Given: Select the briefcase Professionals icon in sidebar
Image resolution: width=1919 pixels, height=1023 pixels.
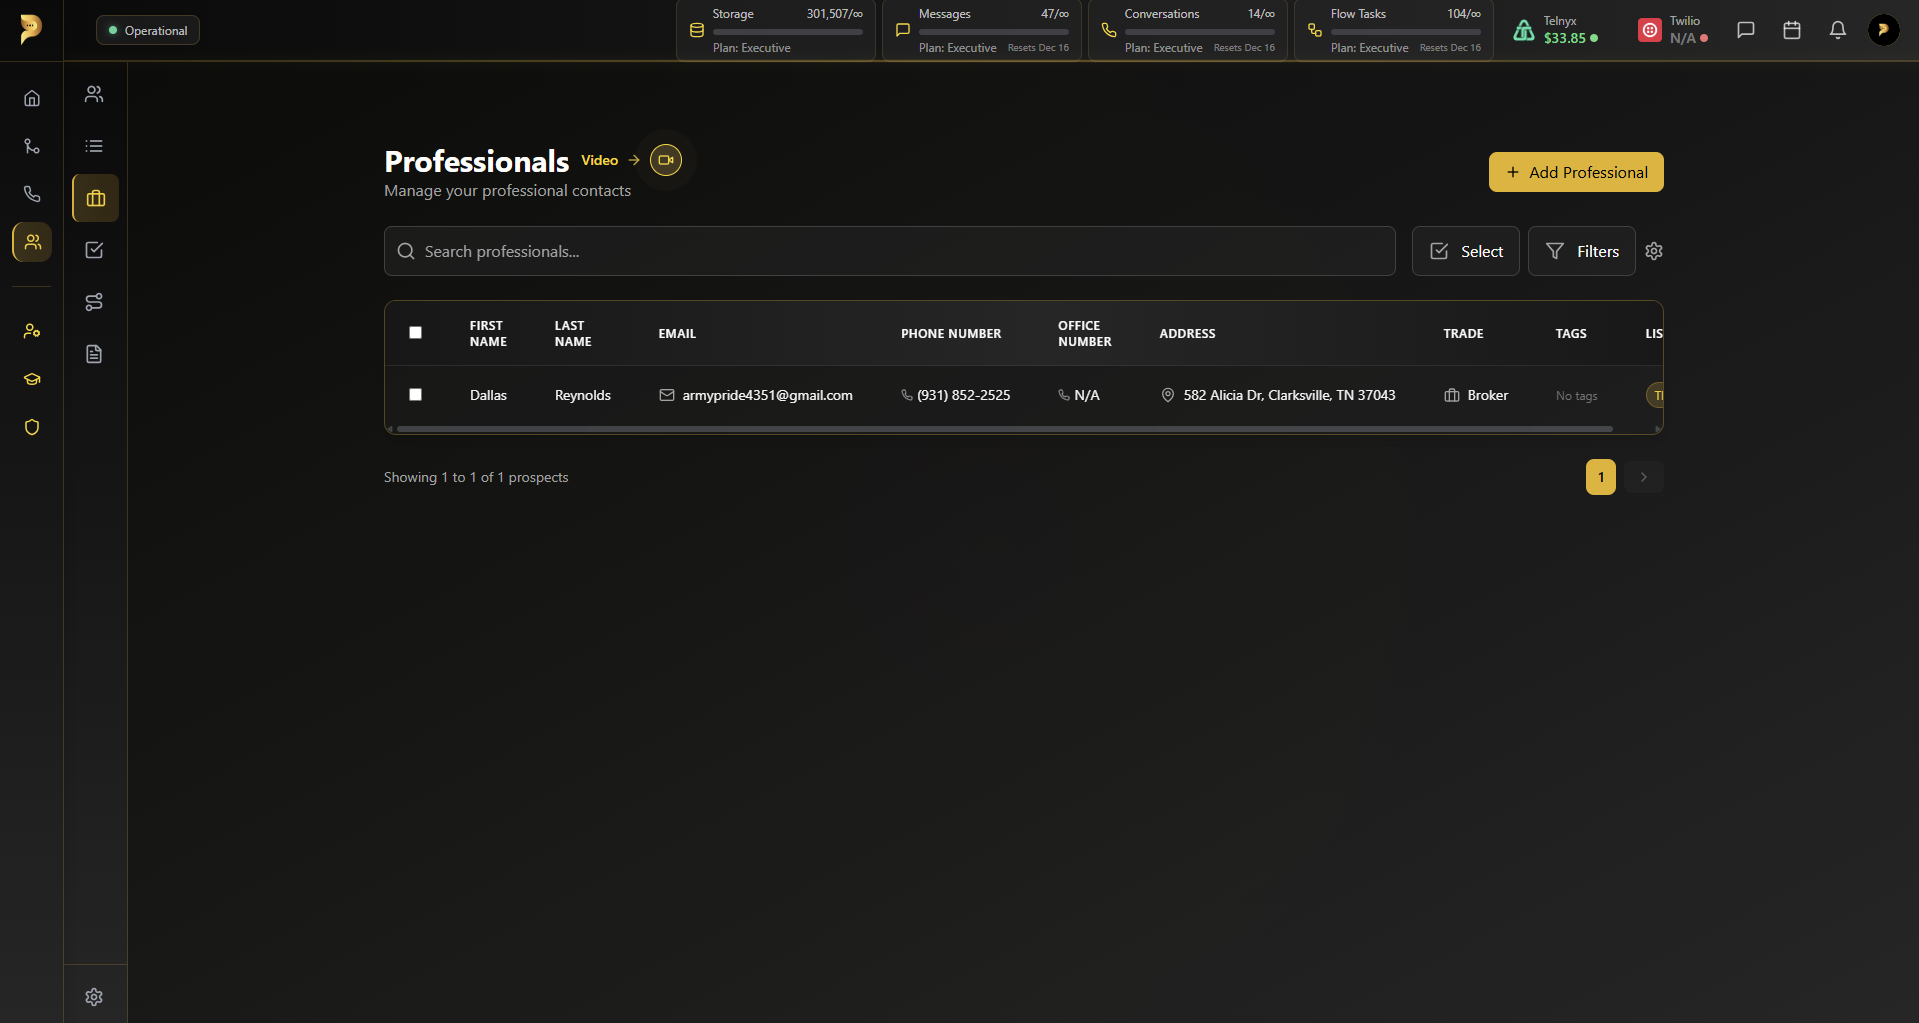Looking at the screenshot, I should click(95, 198).
